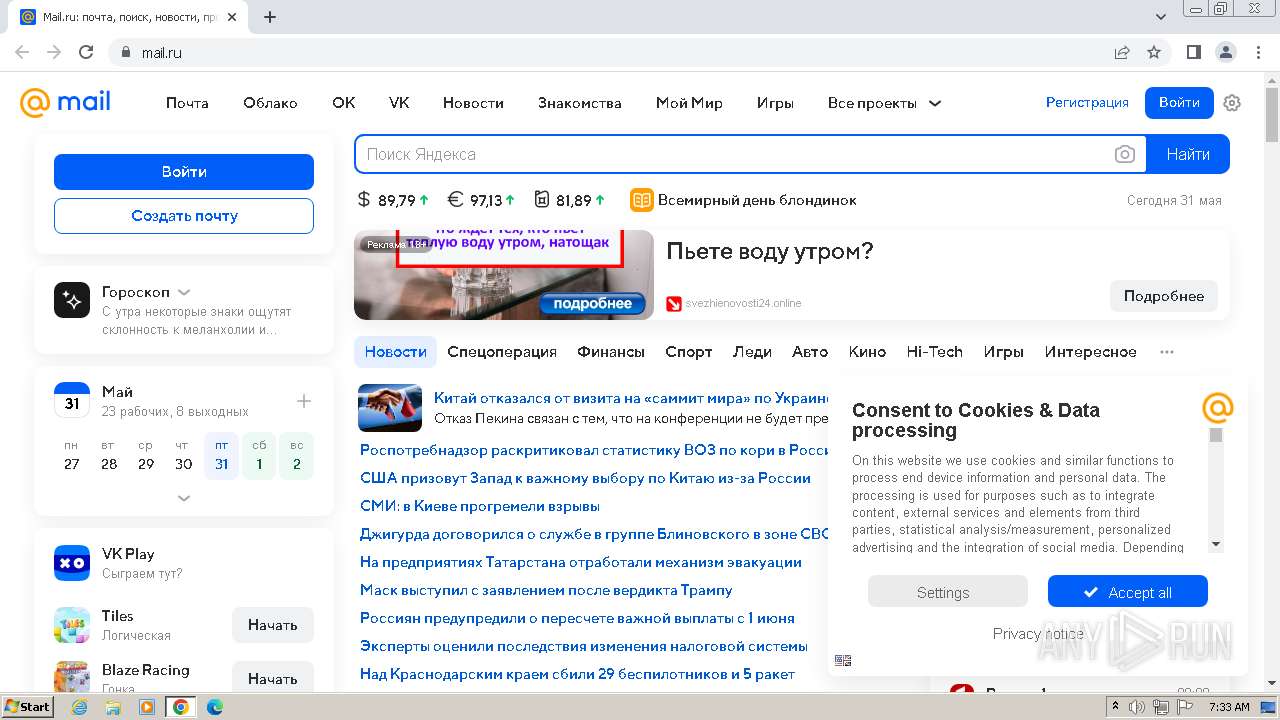Open the Кино news tab

tap(867, 352)
